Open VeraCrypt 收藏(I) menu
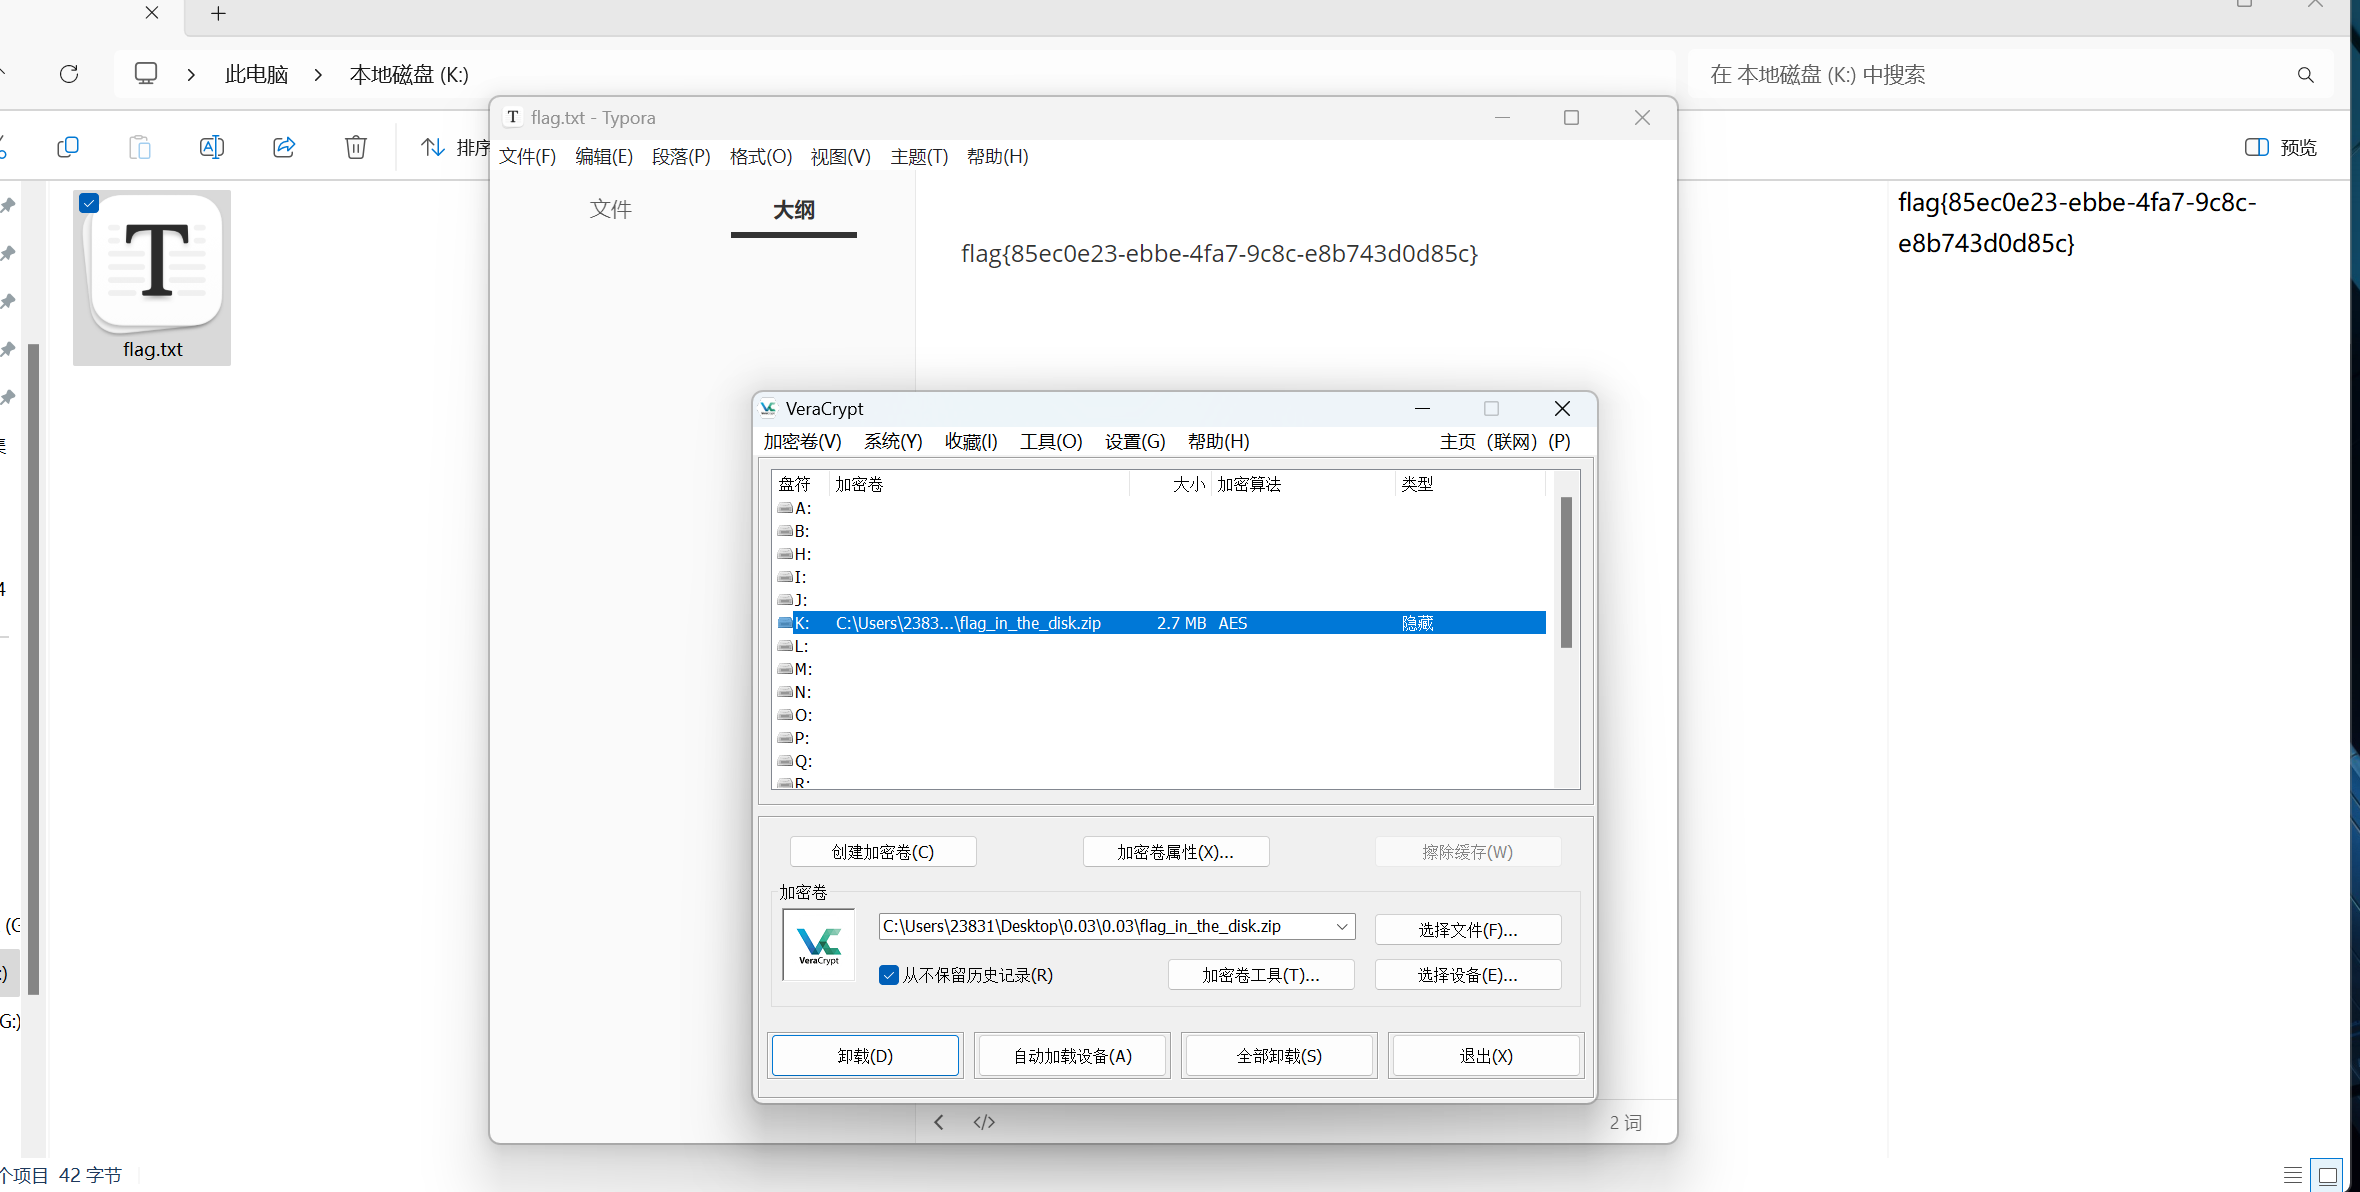The width and height of the screenshot is (2360, 1192). pos(971,442)
